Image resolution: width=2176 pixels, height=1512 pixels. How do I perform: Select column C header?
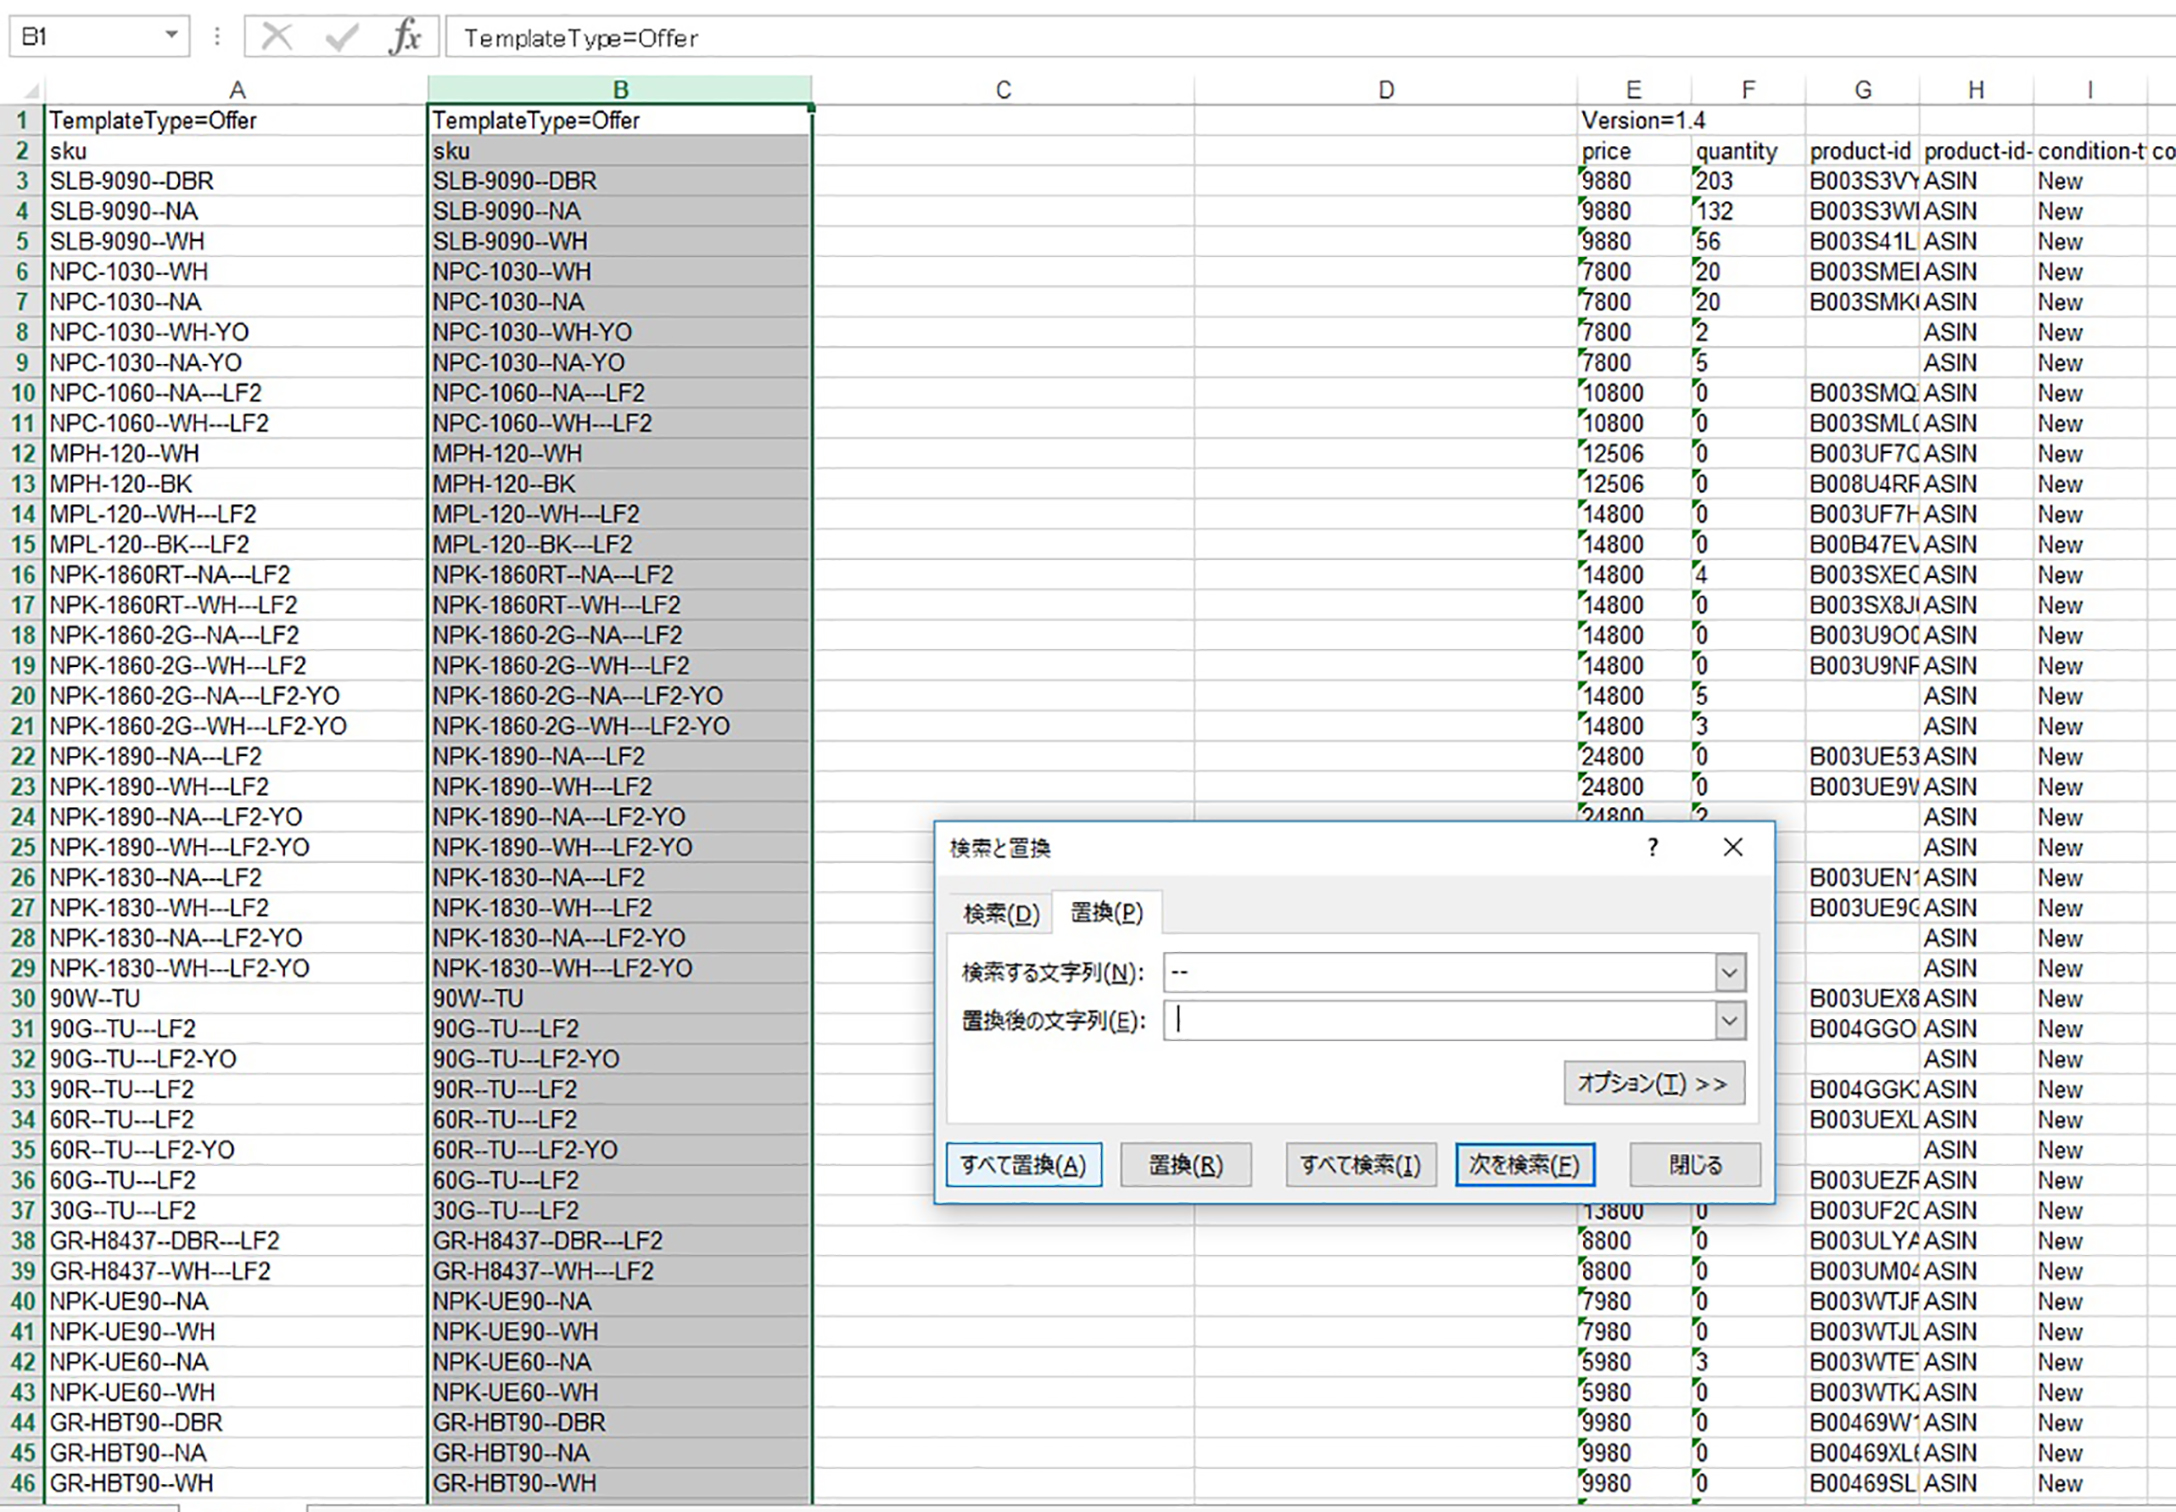point(1003,90)
